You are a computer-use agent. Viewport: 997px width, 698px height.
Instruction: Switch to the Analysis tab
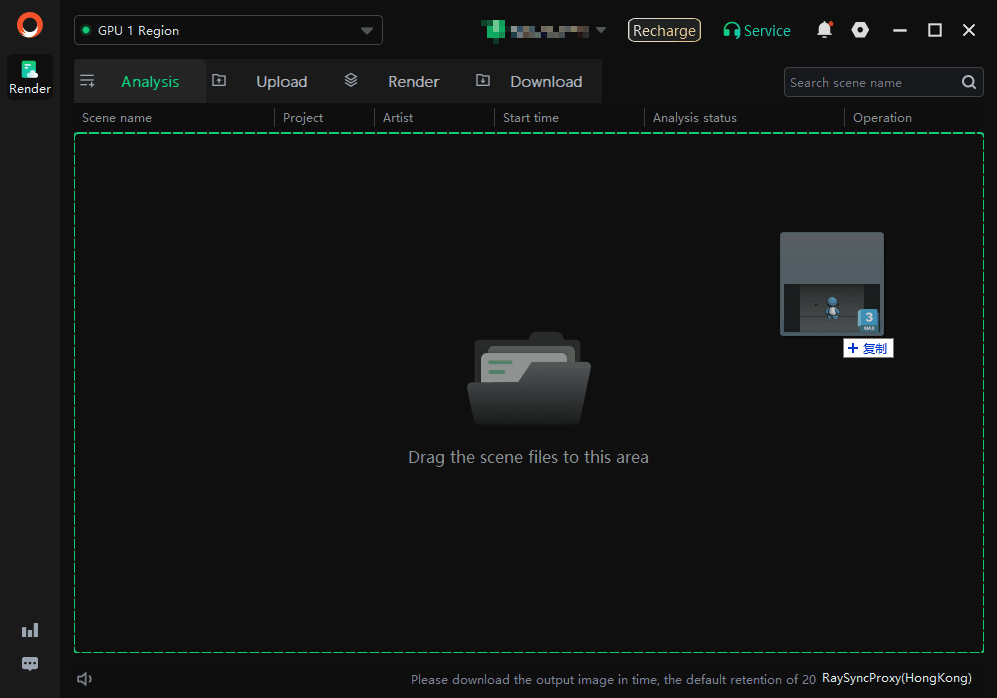(x=149, y=82)
